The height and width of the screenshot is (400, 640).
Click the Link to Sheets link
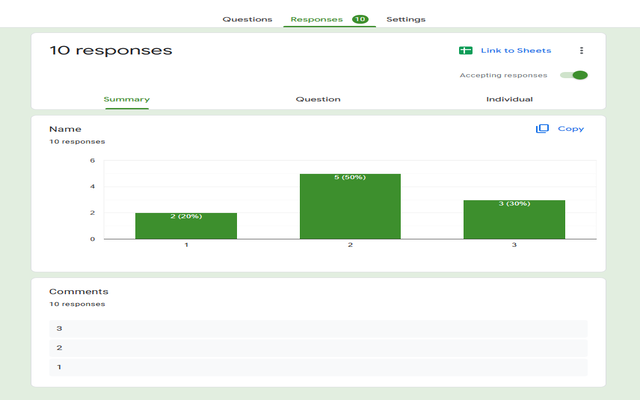(x=516, y=51)
